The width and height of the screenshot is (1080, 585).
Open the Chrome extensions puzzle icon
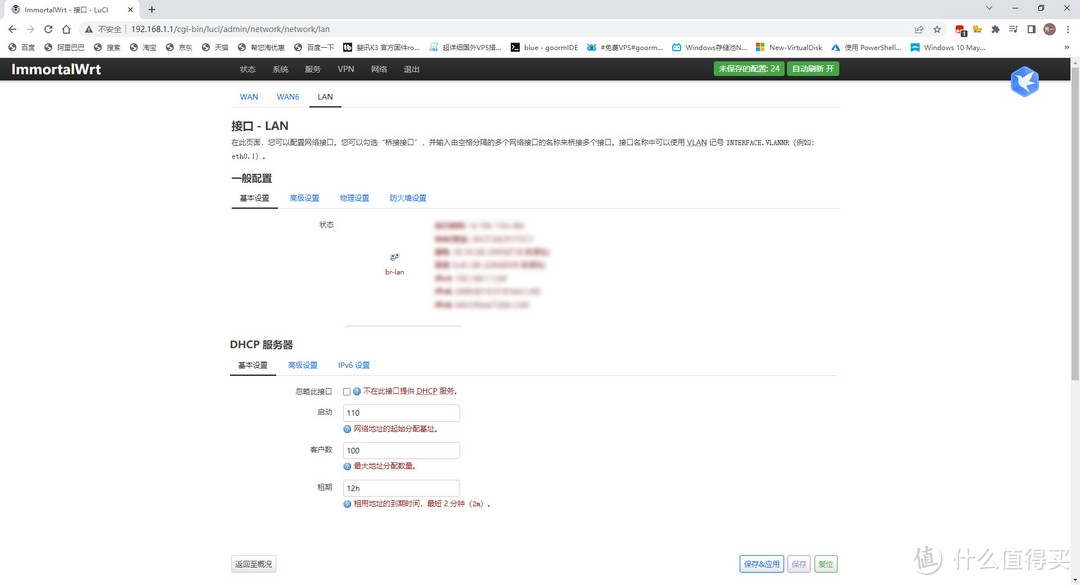(995, 29)
